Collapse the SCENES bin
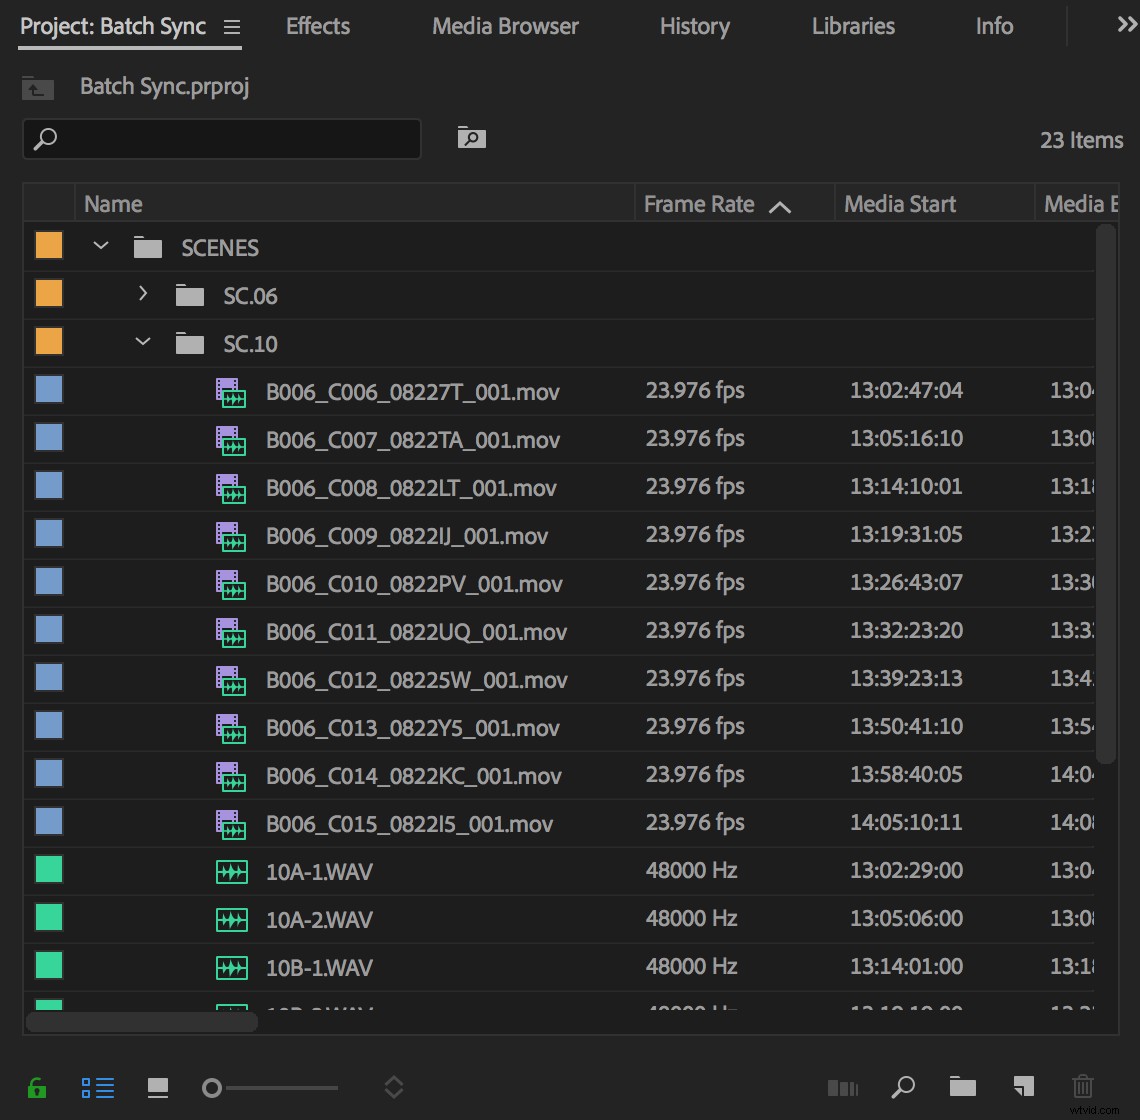The height and width of the screenshot is (1120, 1140). [x=100, y=245]
